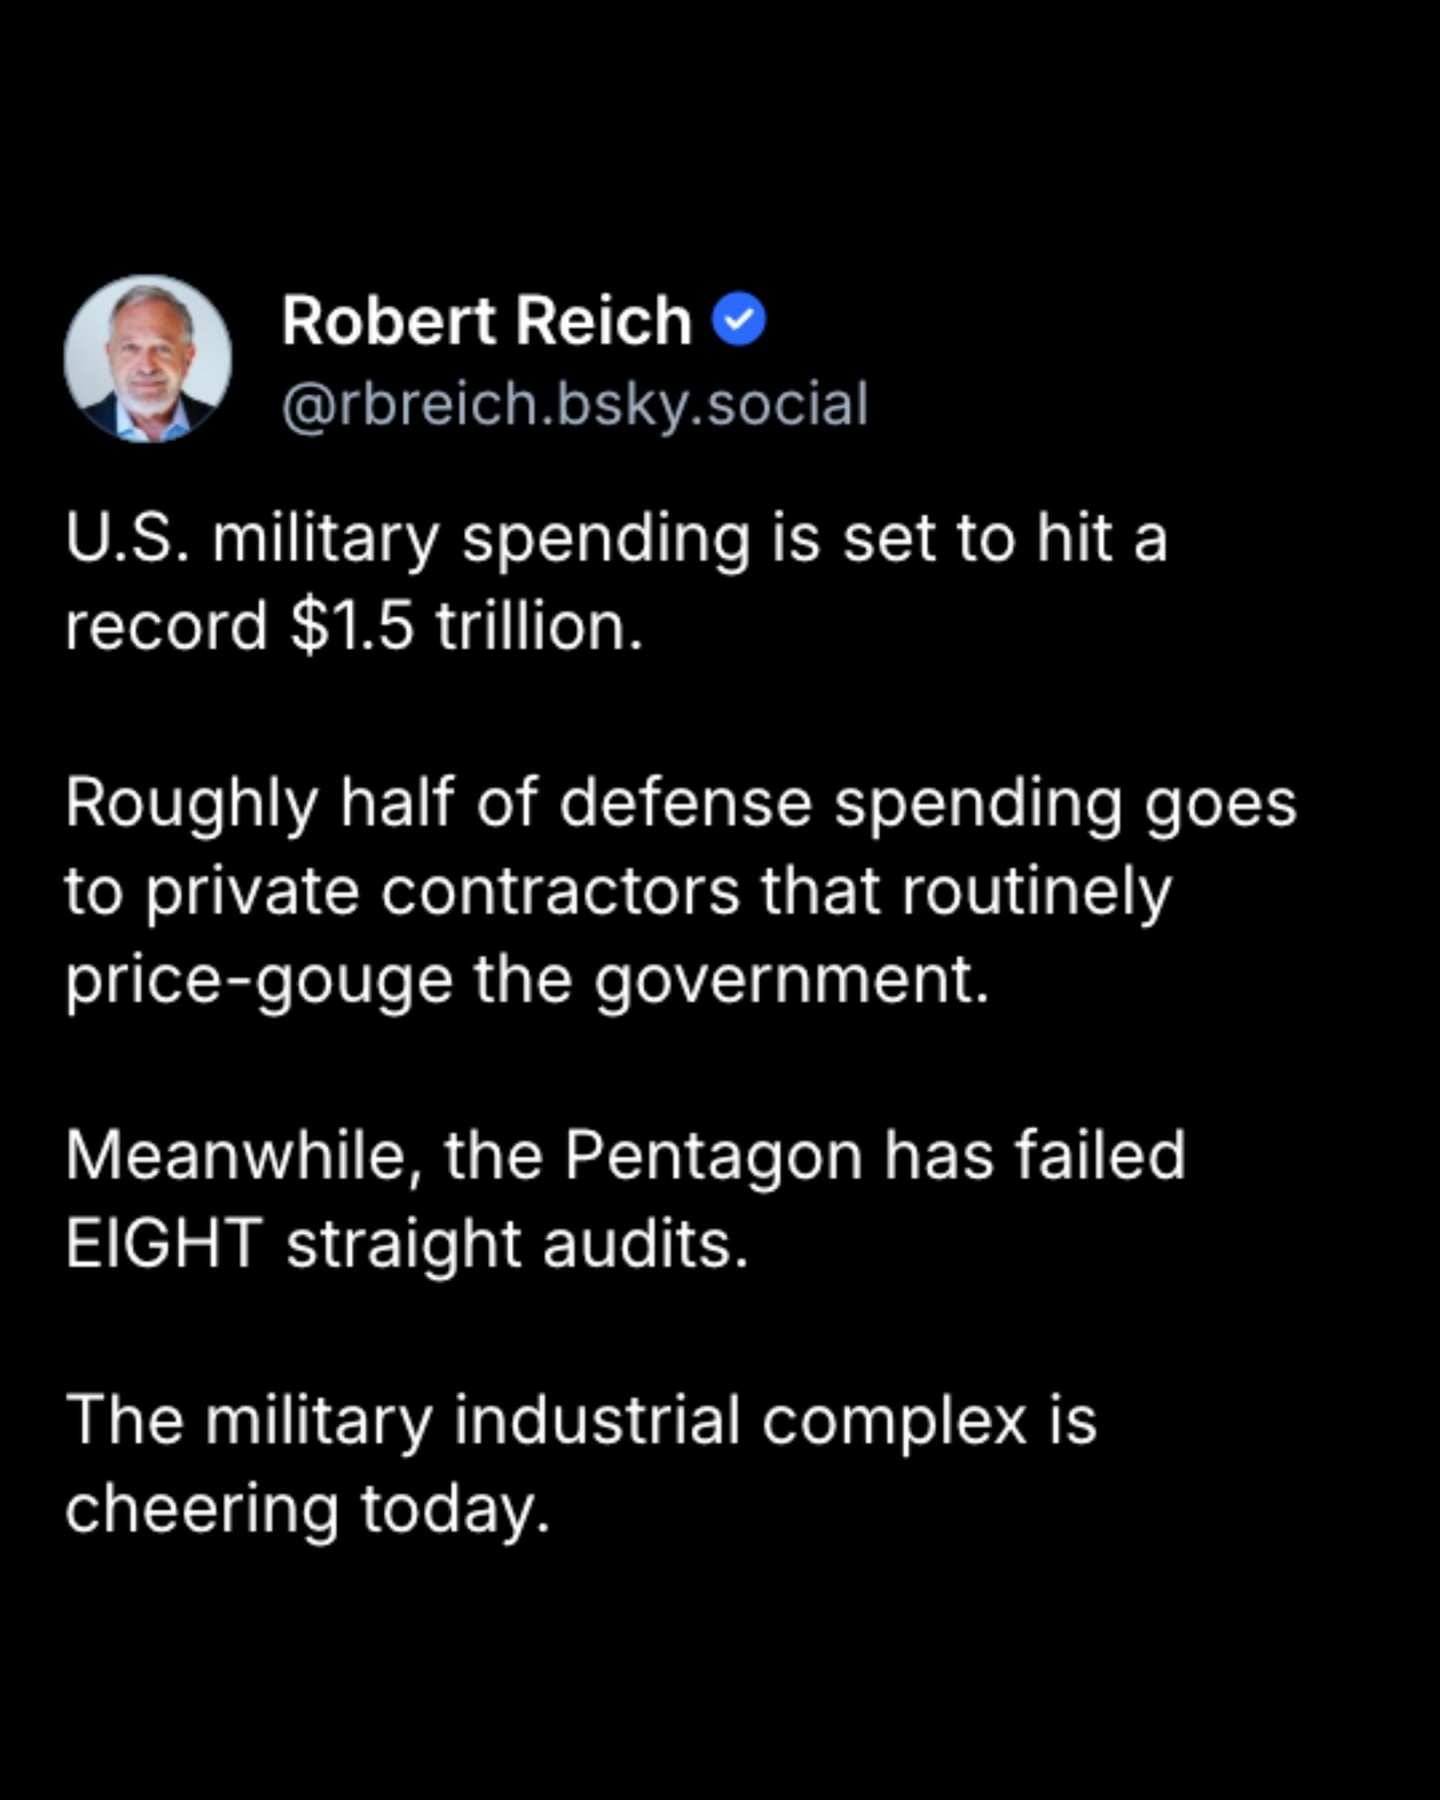The height and width of the screenshot is (1800, 1440).
Task: Click the "straight audits." text
Action: click(x=517, y=1243)
